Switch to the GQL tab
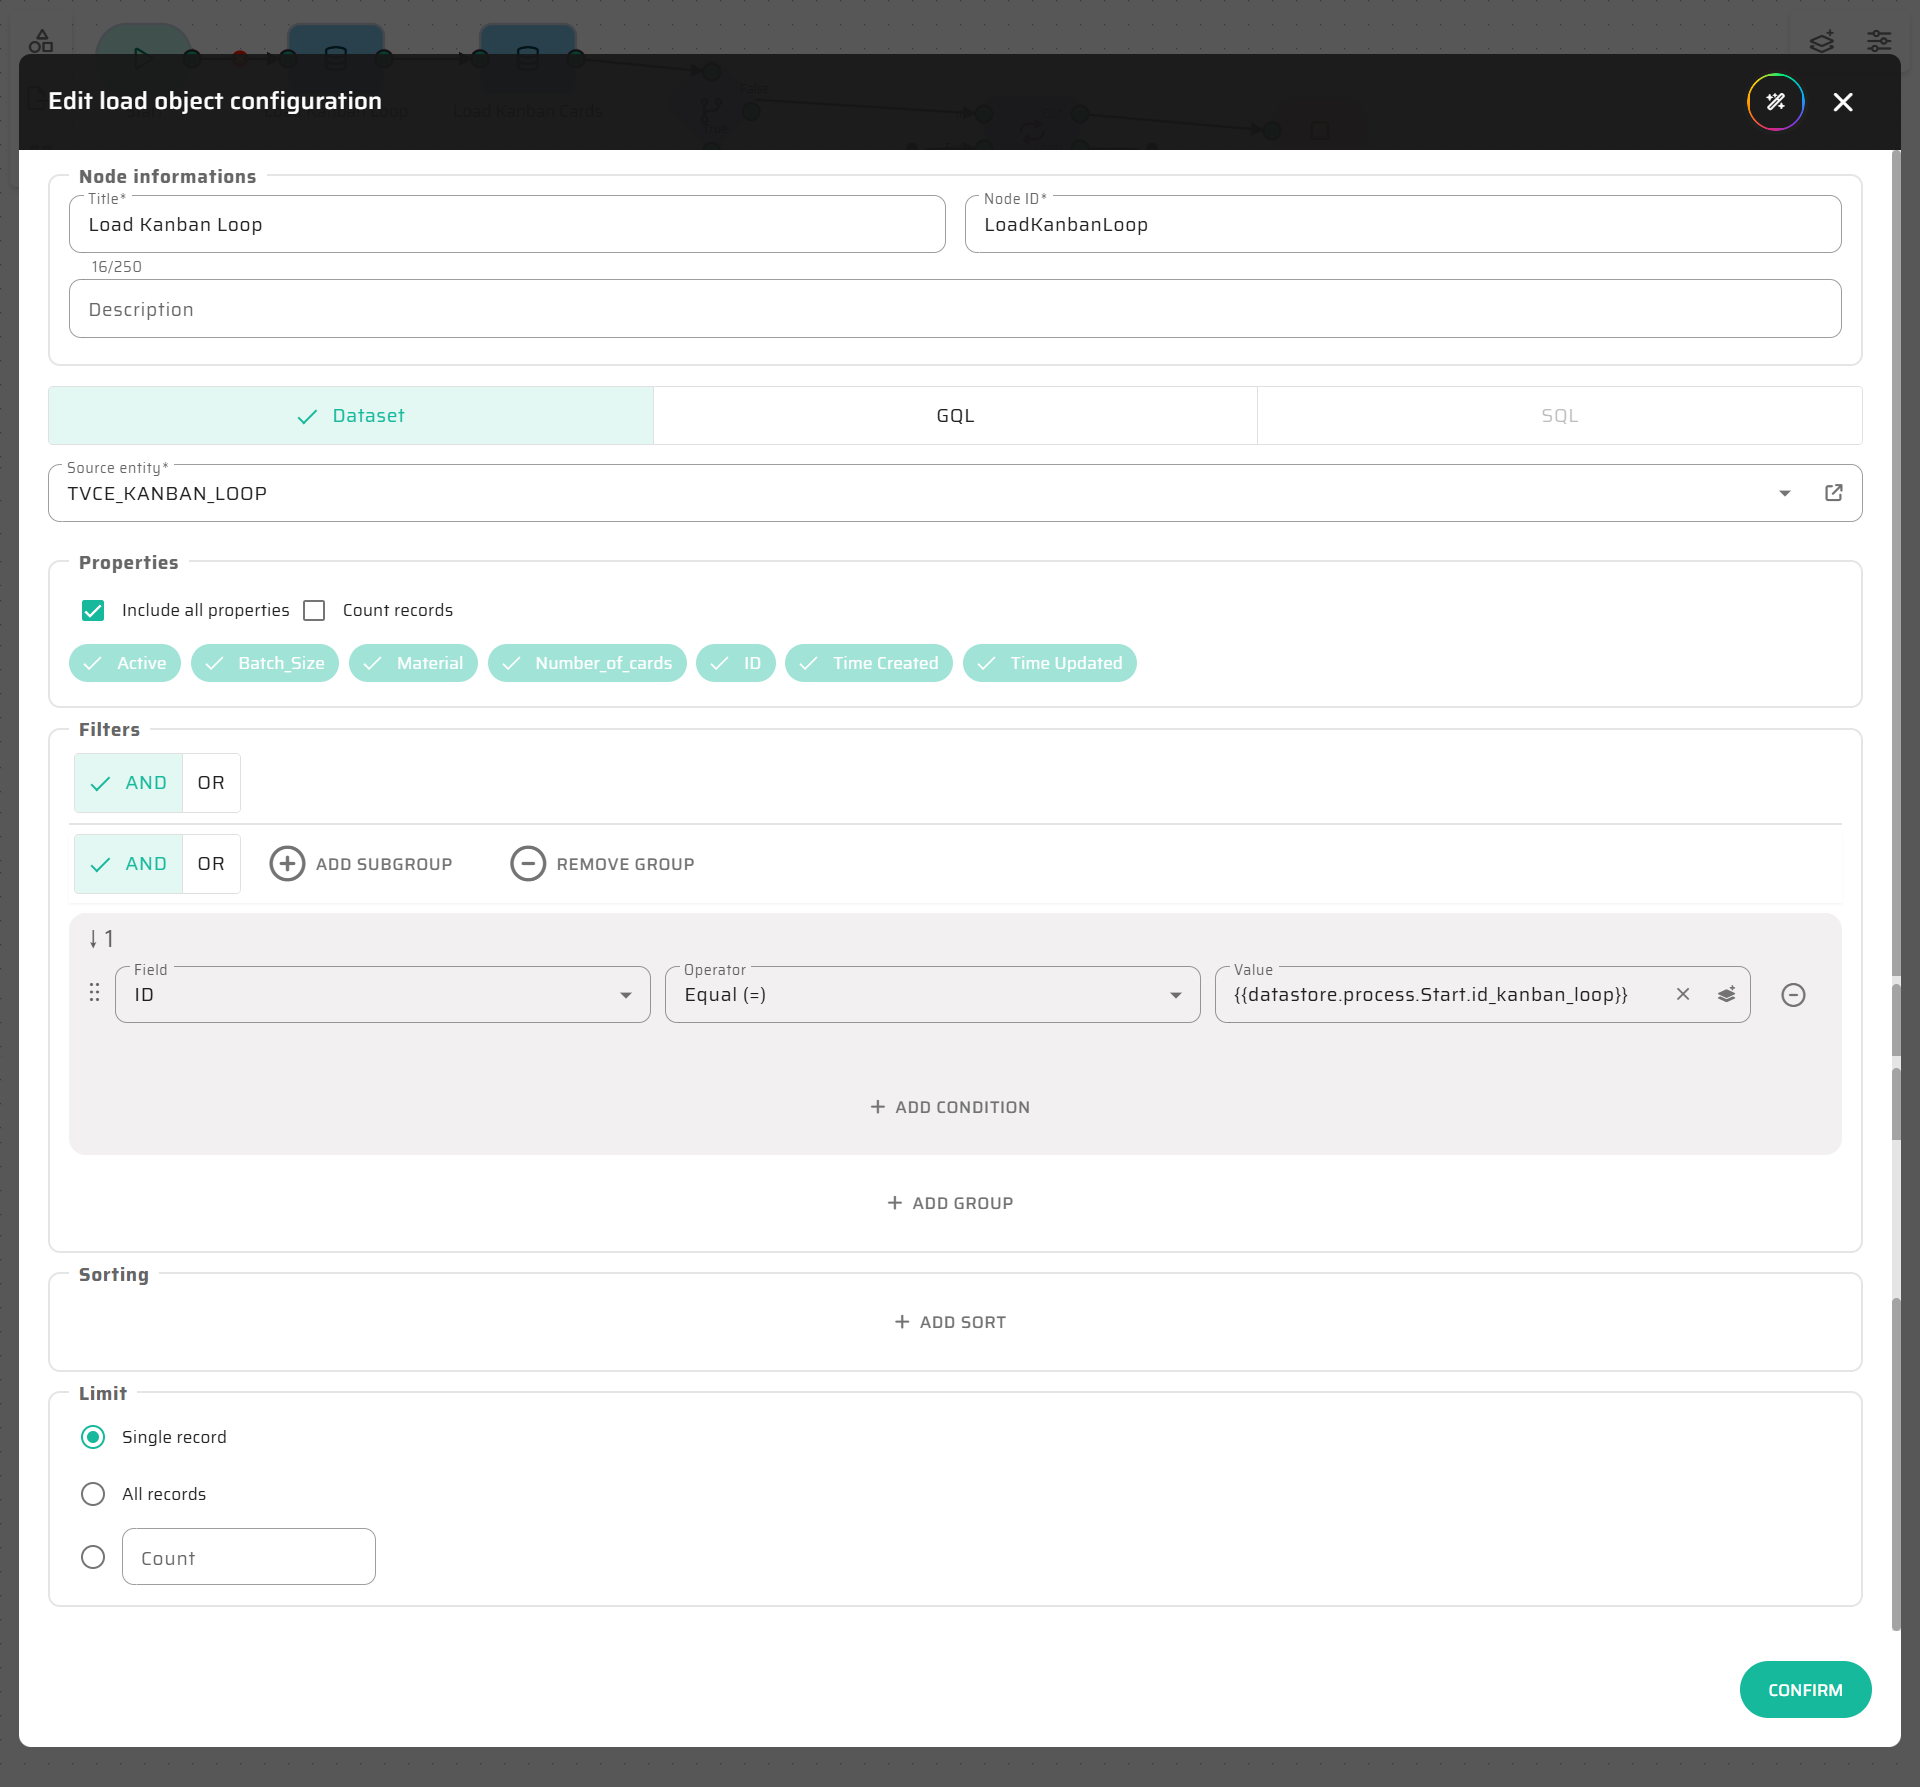1920x1787 pixels. pos(955,416)
